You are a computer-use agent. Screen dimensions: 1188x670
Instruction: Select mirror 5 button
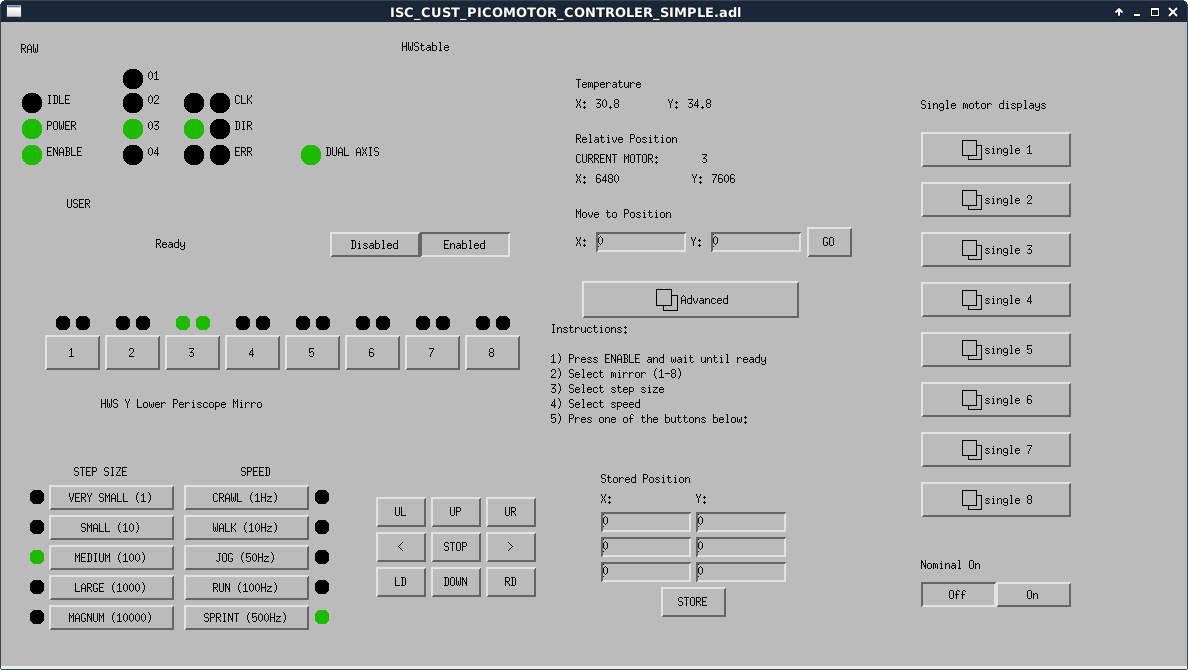click(x=311, y=353)
